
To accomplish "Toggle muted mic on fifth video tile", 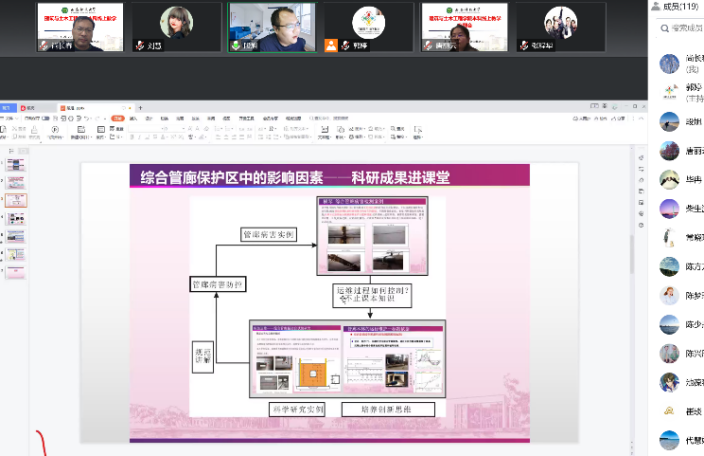I will coord(428,45).
